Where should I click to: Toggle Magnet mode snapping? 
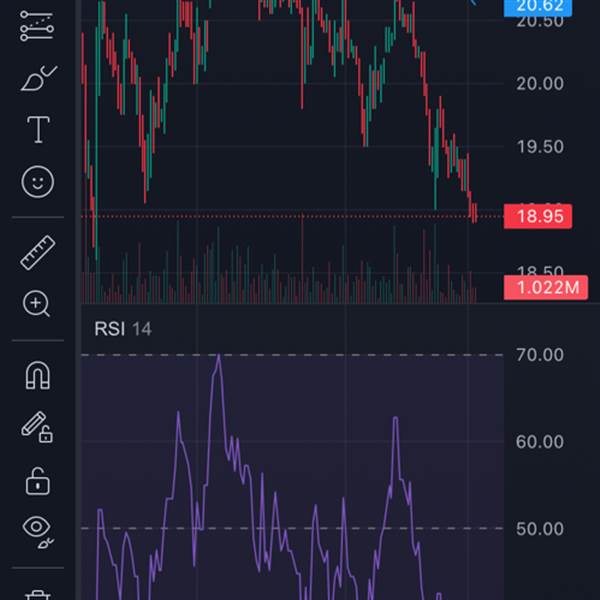38,376
